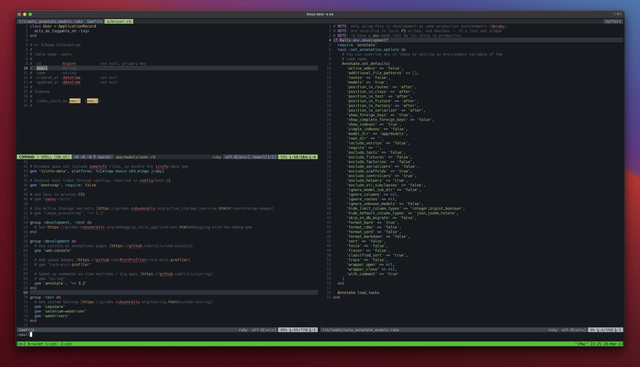The height and width of the screenshot is (367, 640).
Task: Click the last highlighted email match on line 17
Action: pos(92,101)
